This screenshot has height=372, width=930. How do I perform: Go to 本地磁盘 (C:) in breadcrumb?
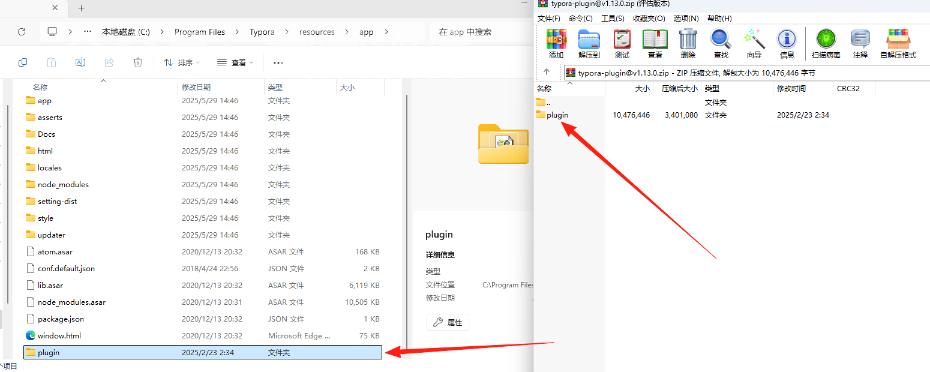point(125,32)
